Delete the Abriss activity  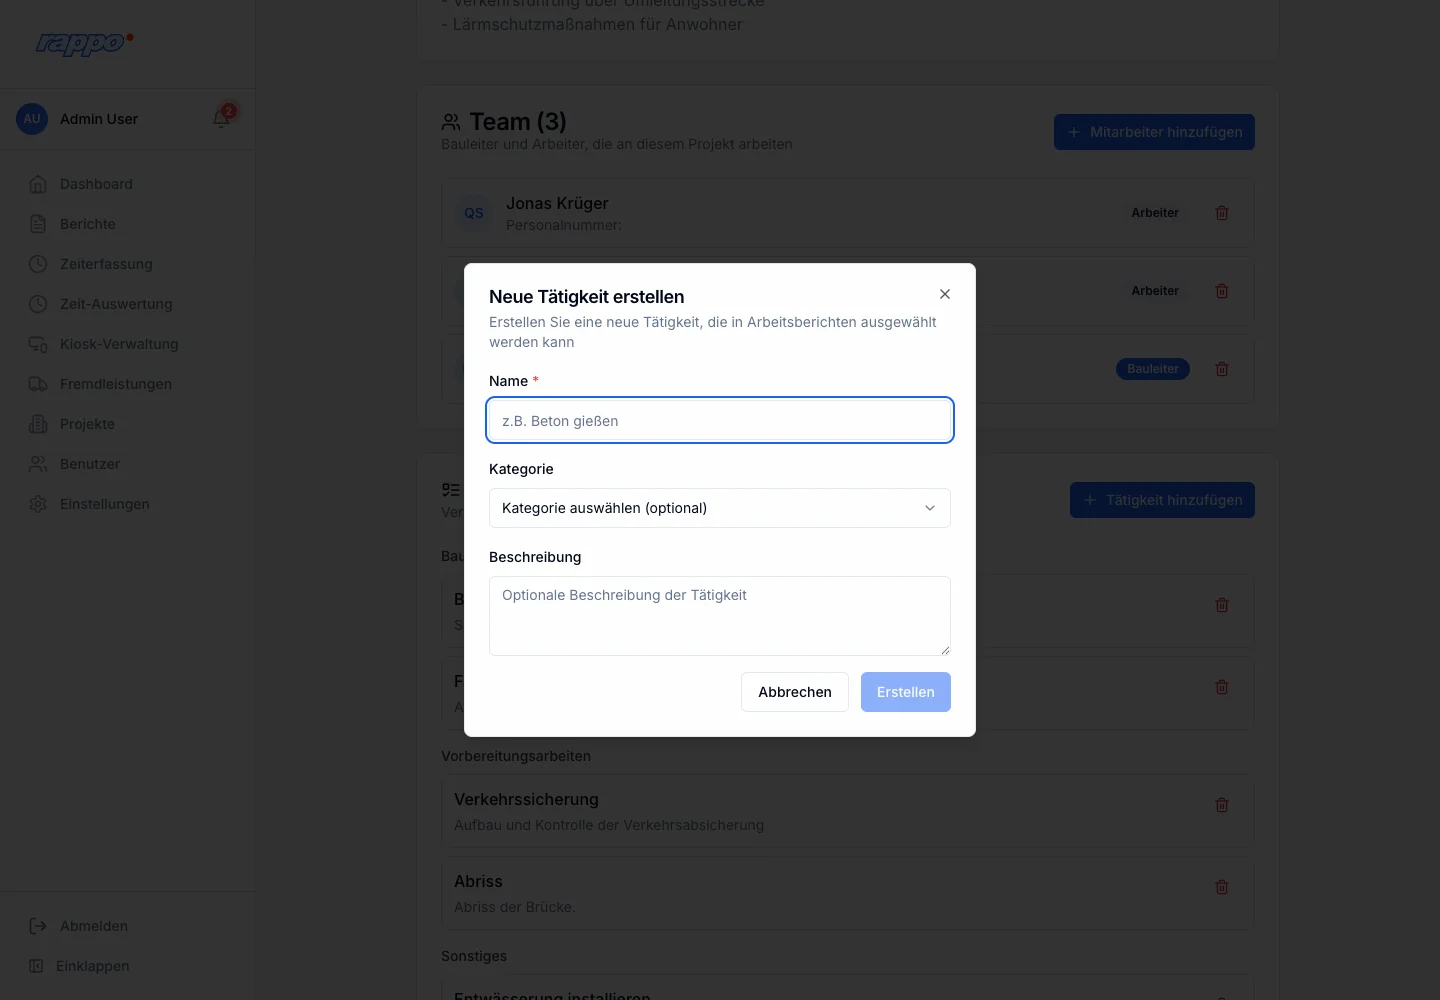(1222, 887)
